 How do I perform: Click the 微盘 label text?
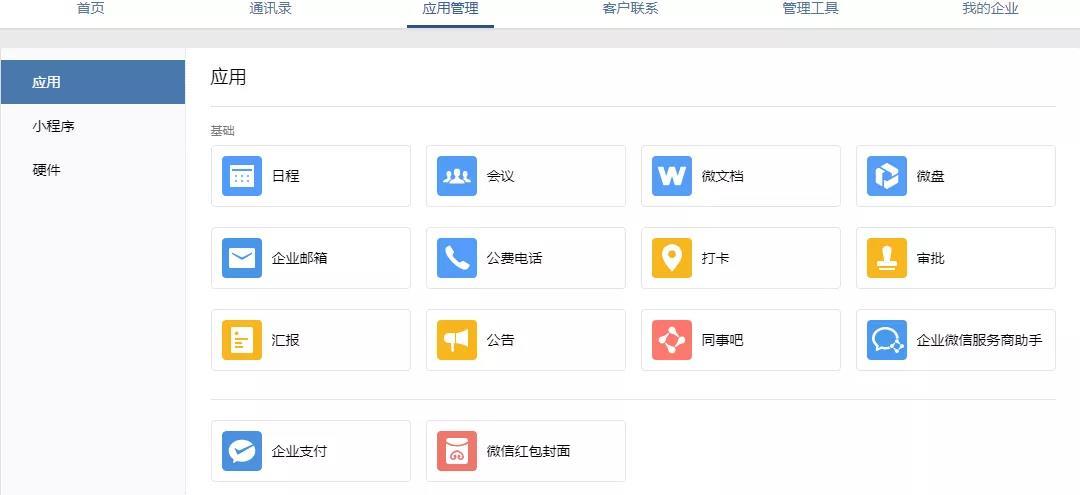click(930, 176)
